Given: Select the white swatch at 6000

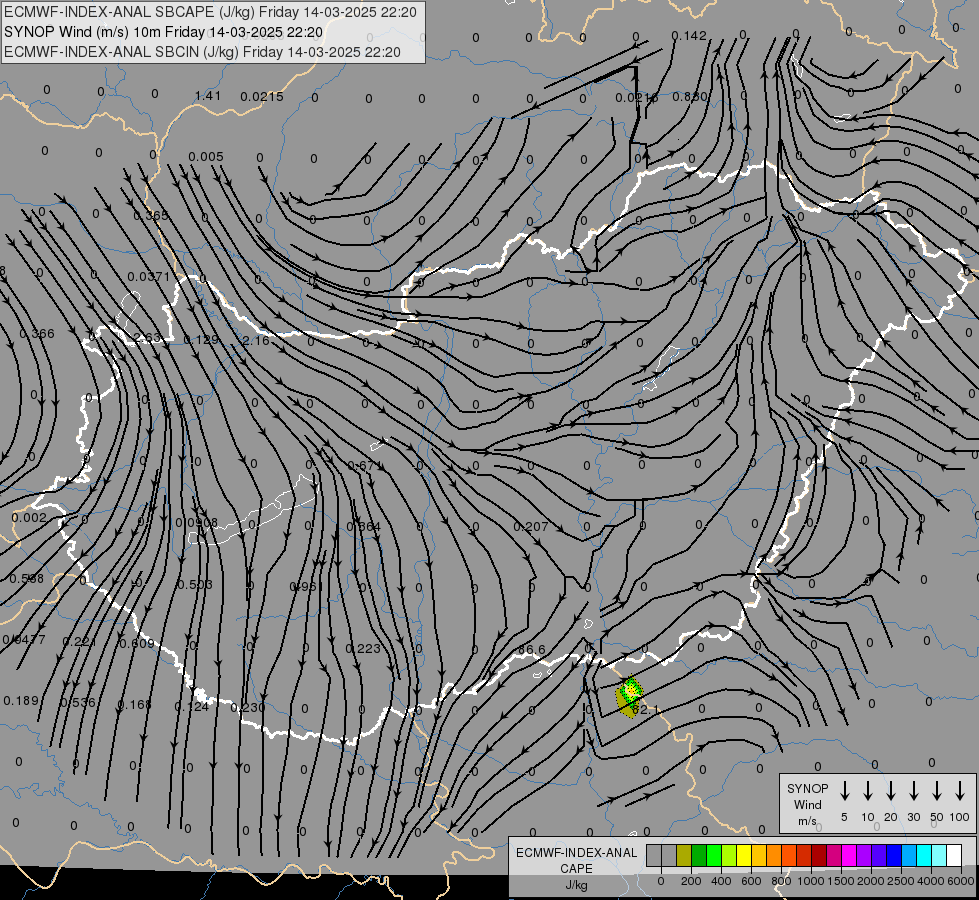Looking at the screenshot, I should (x=953, y=855).
